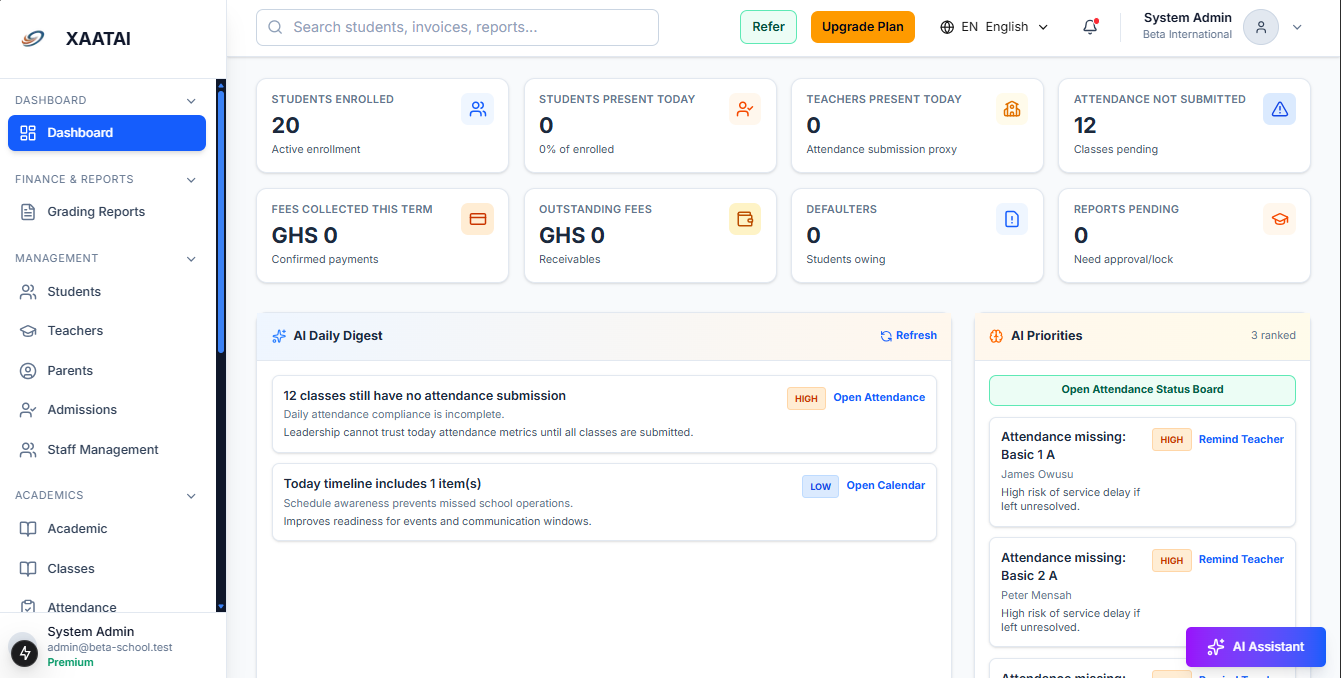Collapse the Dashboard sidebar section
The width and height of the screenshot is (1341, 678).
[x=191, y=100]
